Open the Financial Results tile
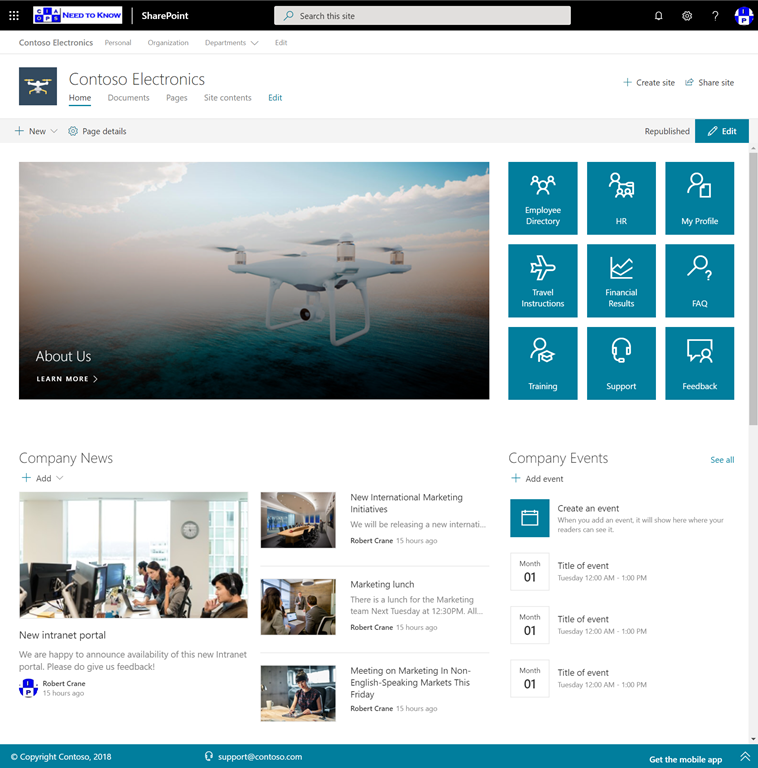This screenshot has height=768, width=758. click(x=621, y=281)
